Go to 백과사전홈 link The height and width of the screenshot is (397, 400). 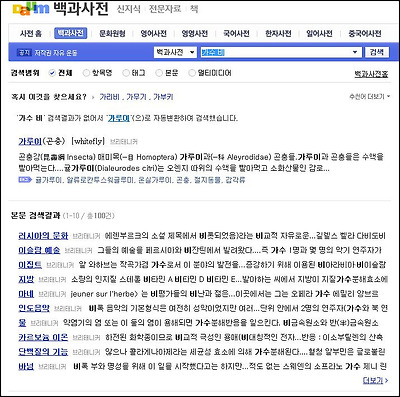371,74
